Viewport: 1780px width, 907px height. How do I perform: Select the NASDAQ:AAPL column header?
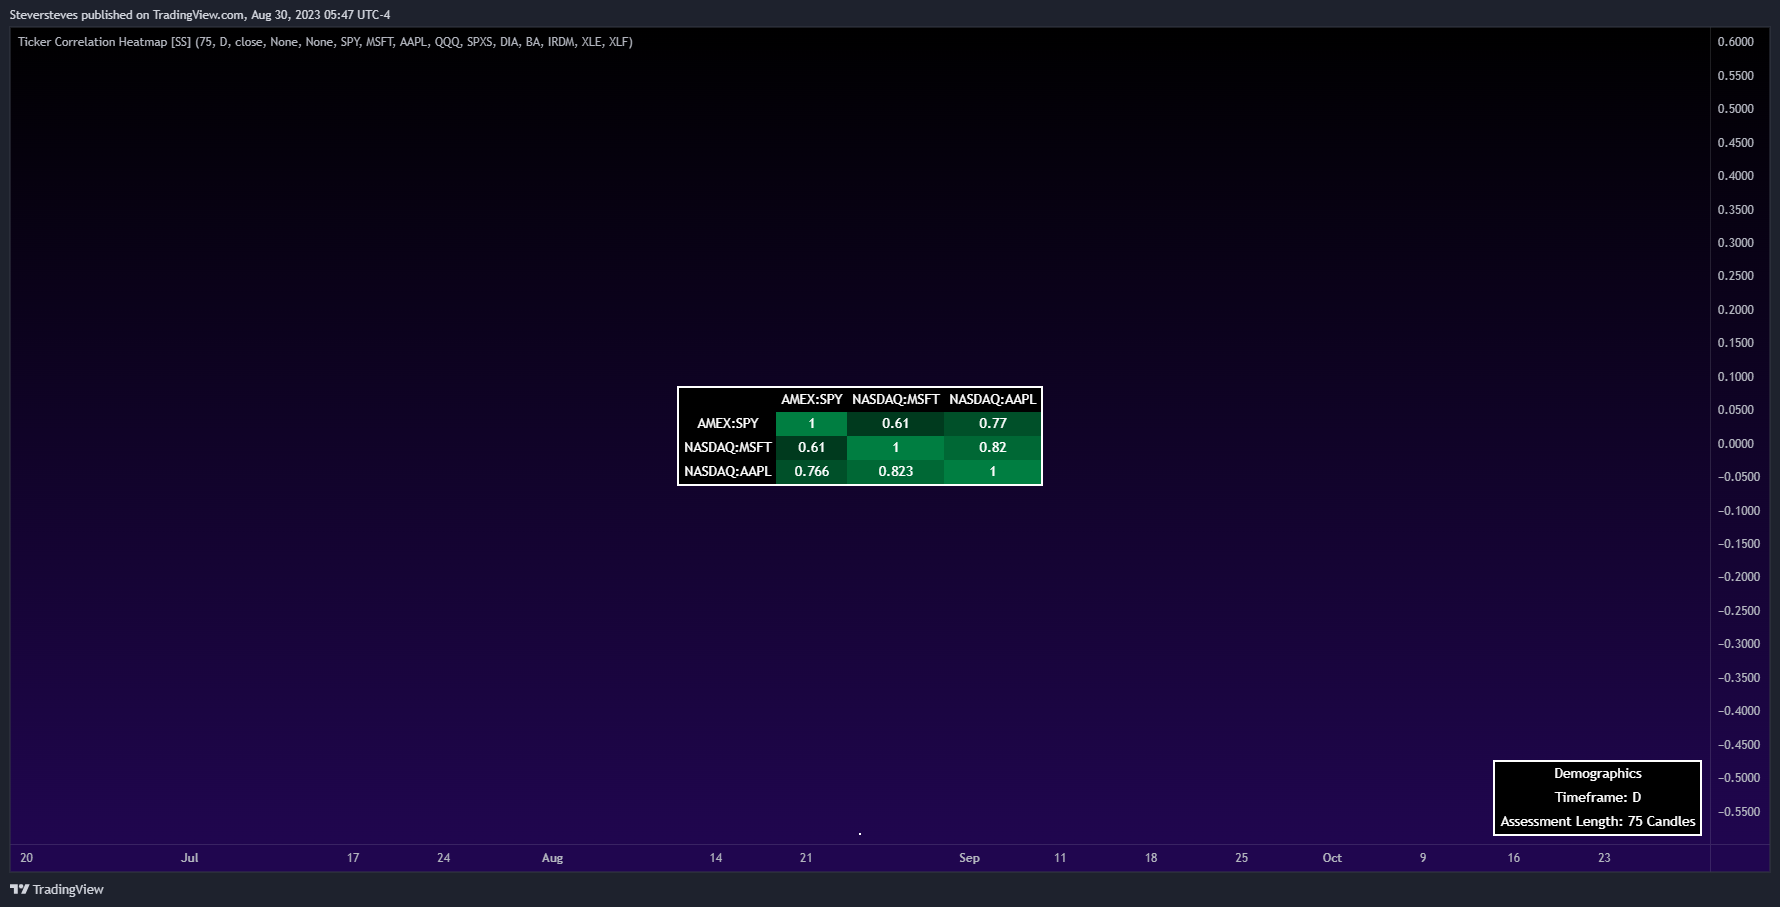pyautogui.click(x=993, y=399)
